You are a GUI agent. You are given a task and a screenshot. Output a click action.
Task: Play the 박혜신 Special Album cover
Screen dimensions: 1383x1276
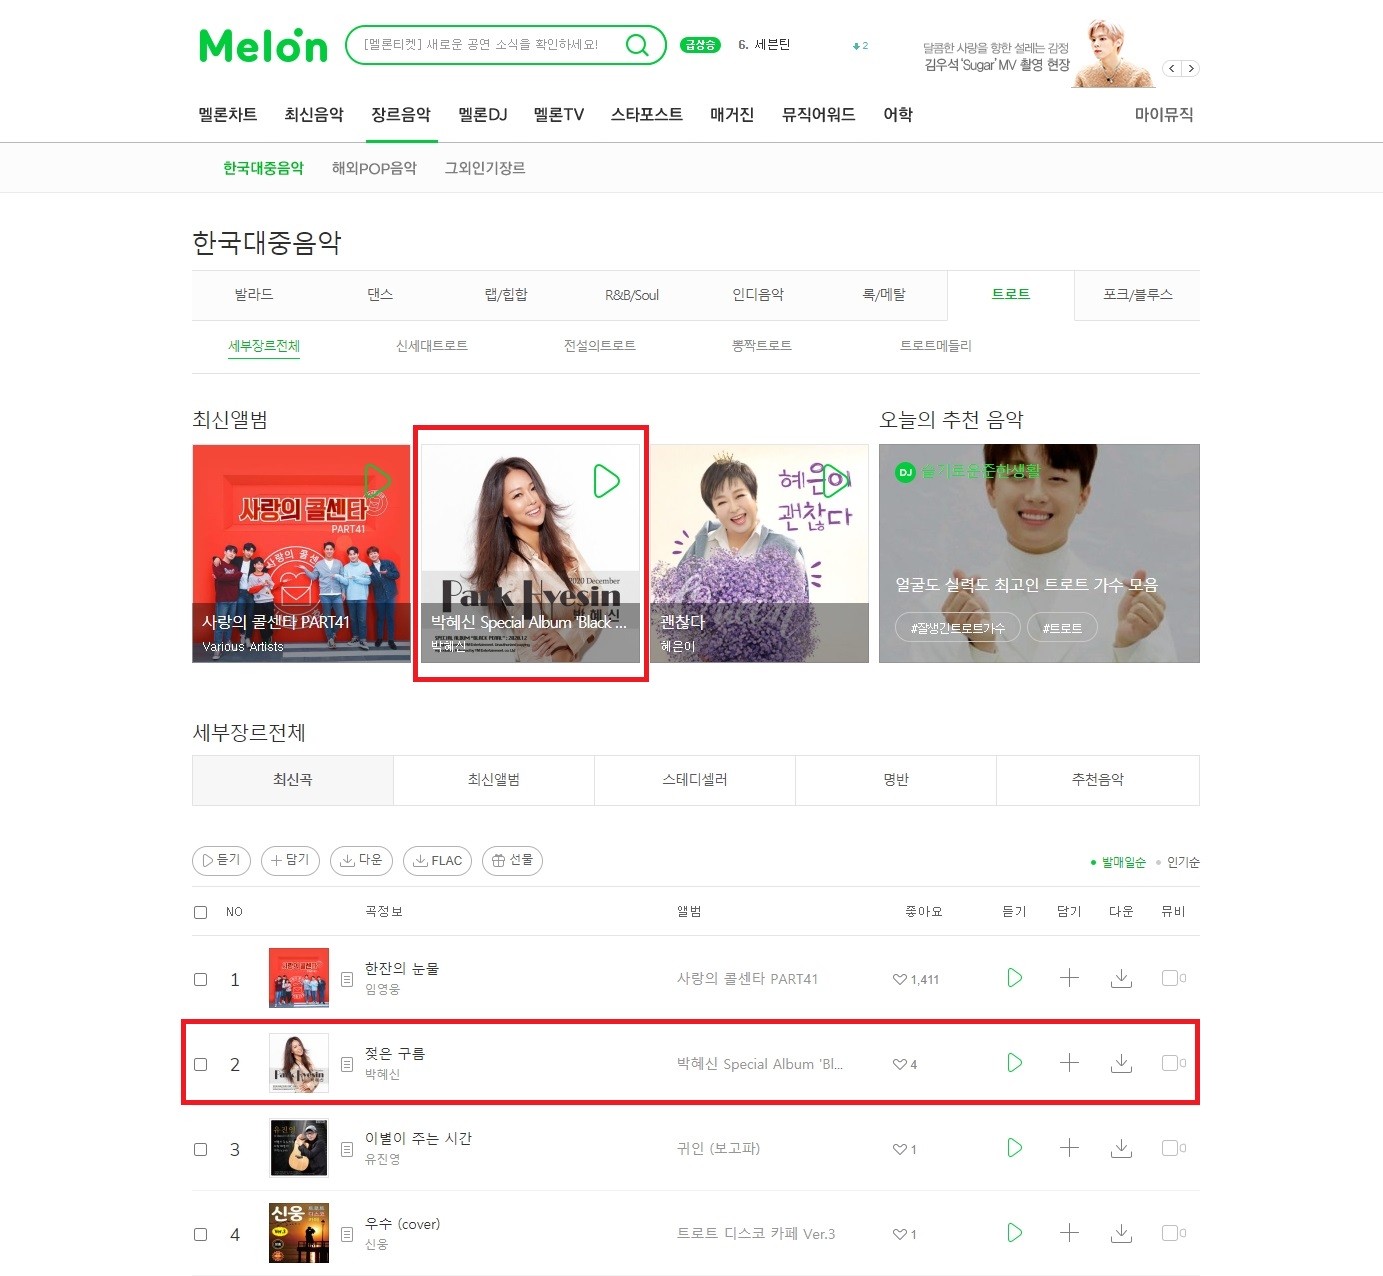click(606, 481)
